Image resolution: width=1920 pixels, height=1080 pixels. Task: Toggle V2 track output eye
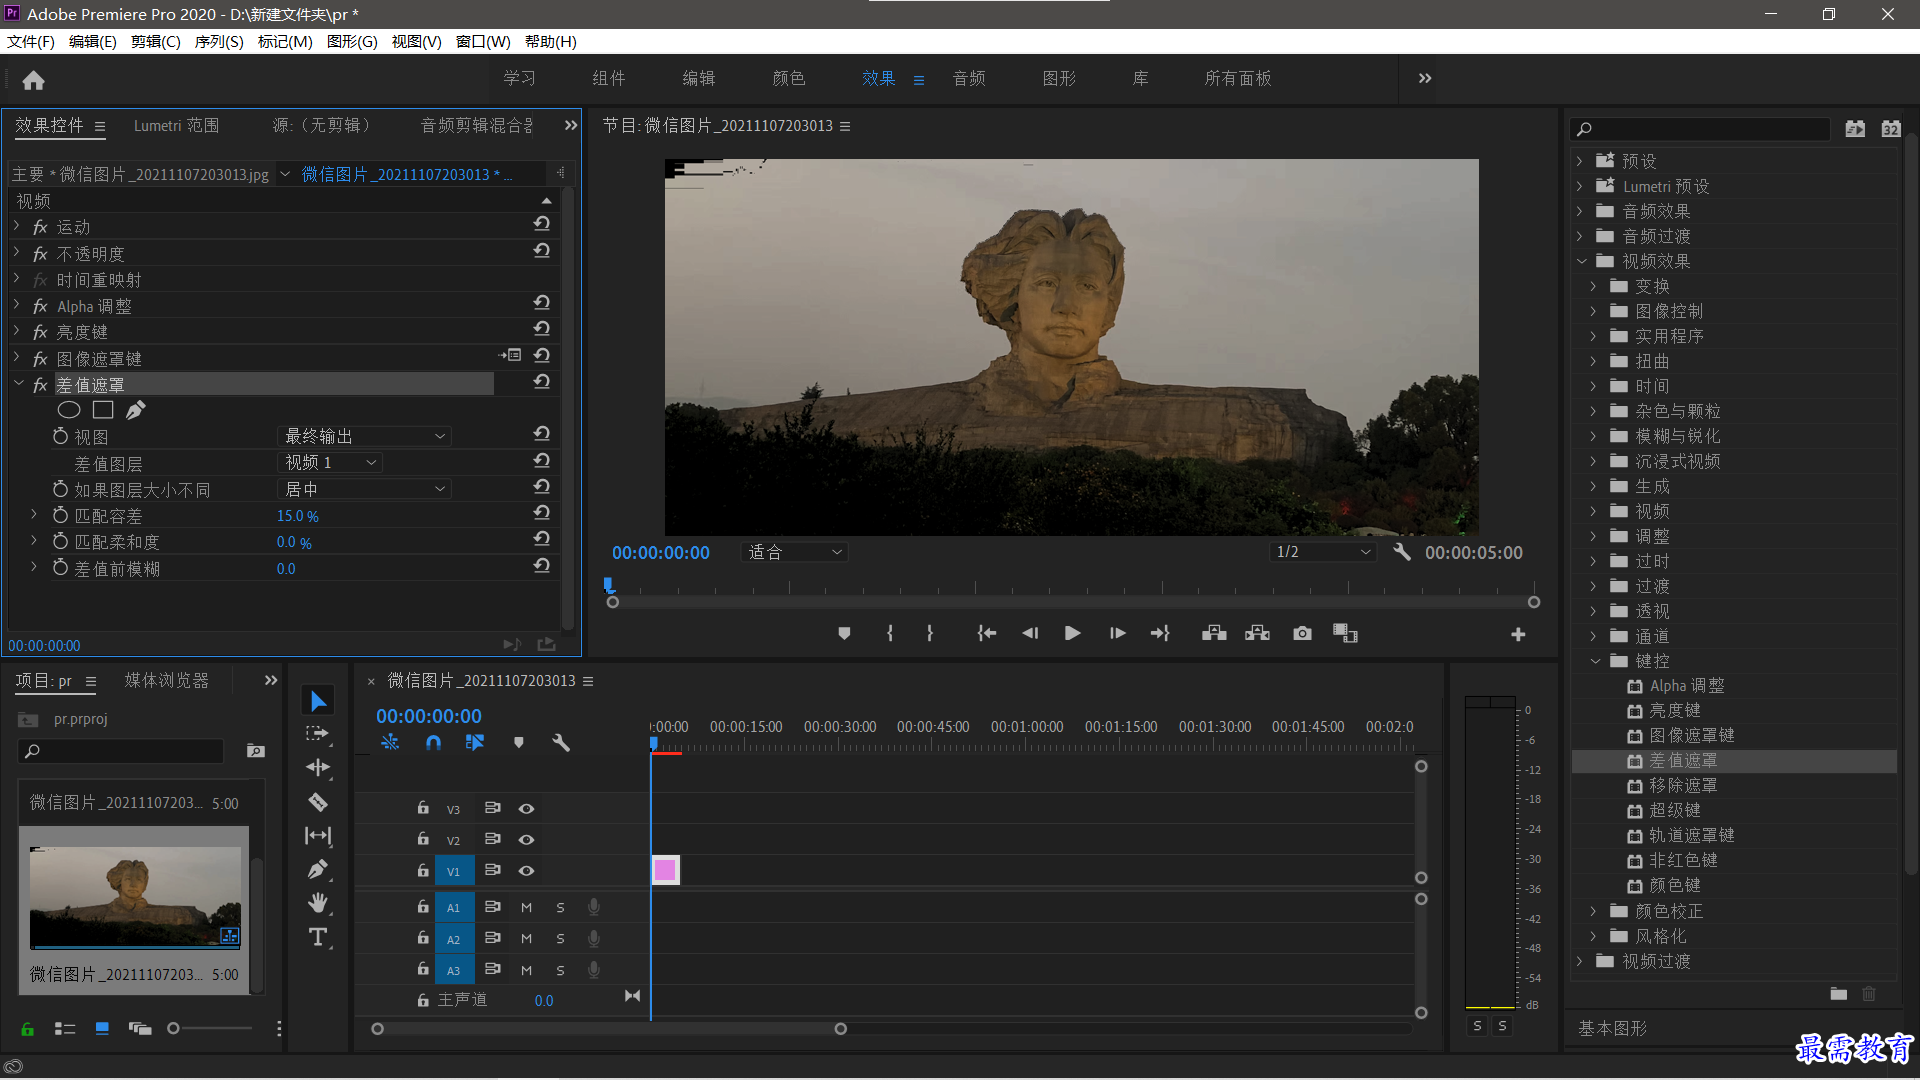tap(526, 840)
